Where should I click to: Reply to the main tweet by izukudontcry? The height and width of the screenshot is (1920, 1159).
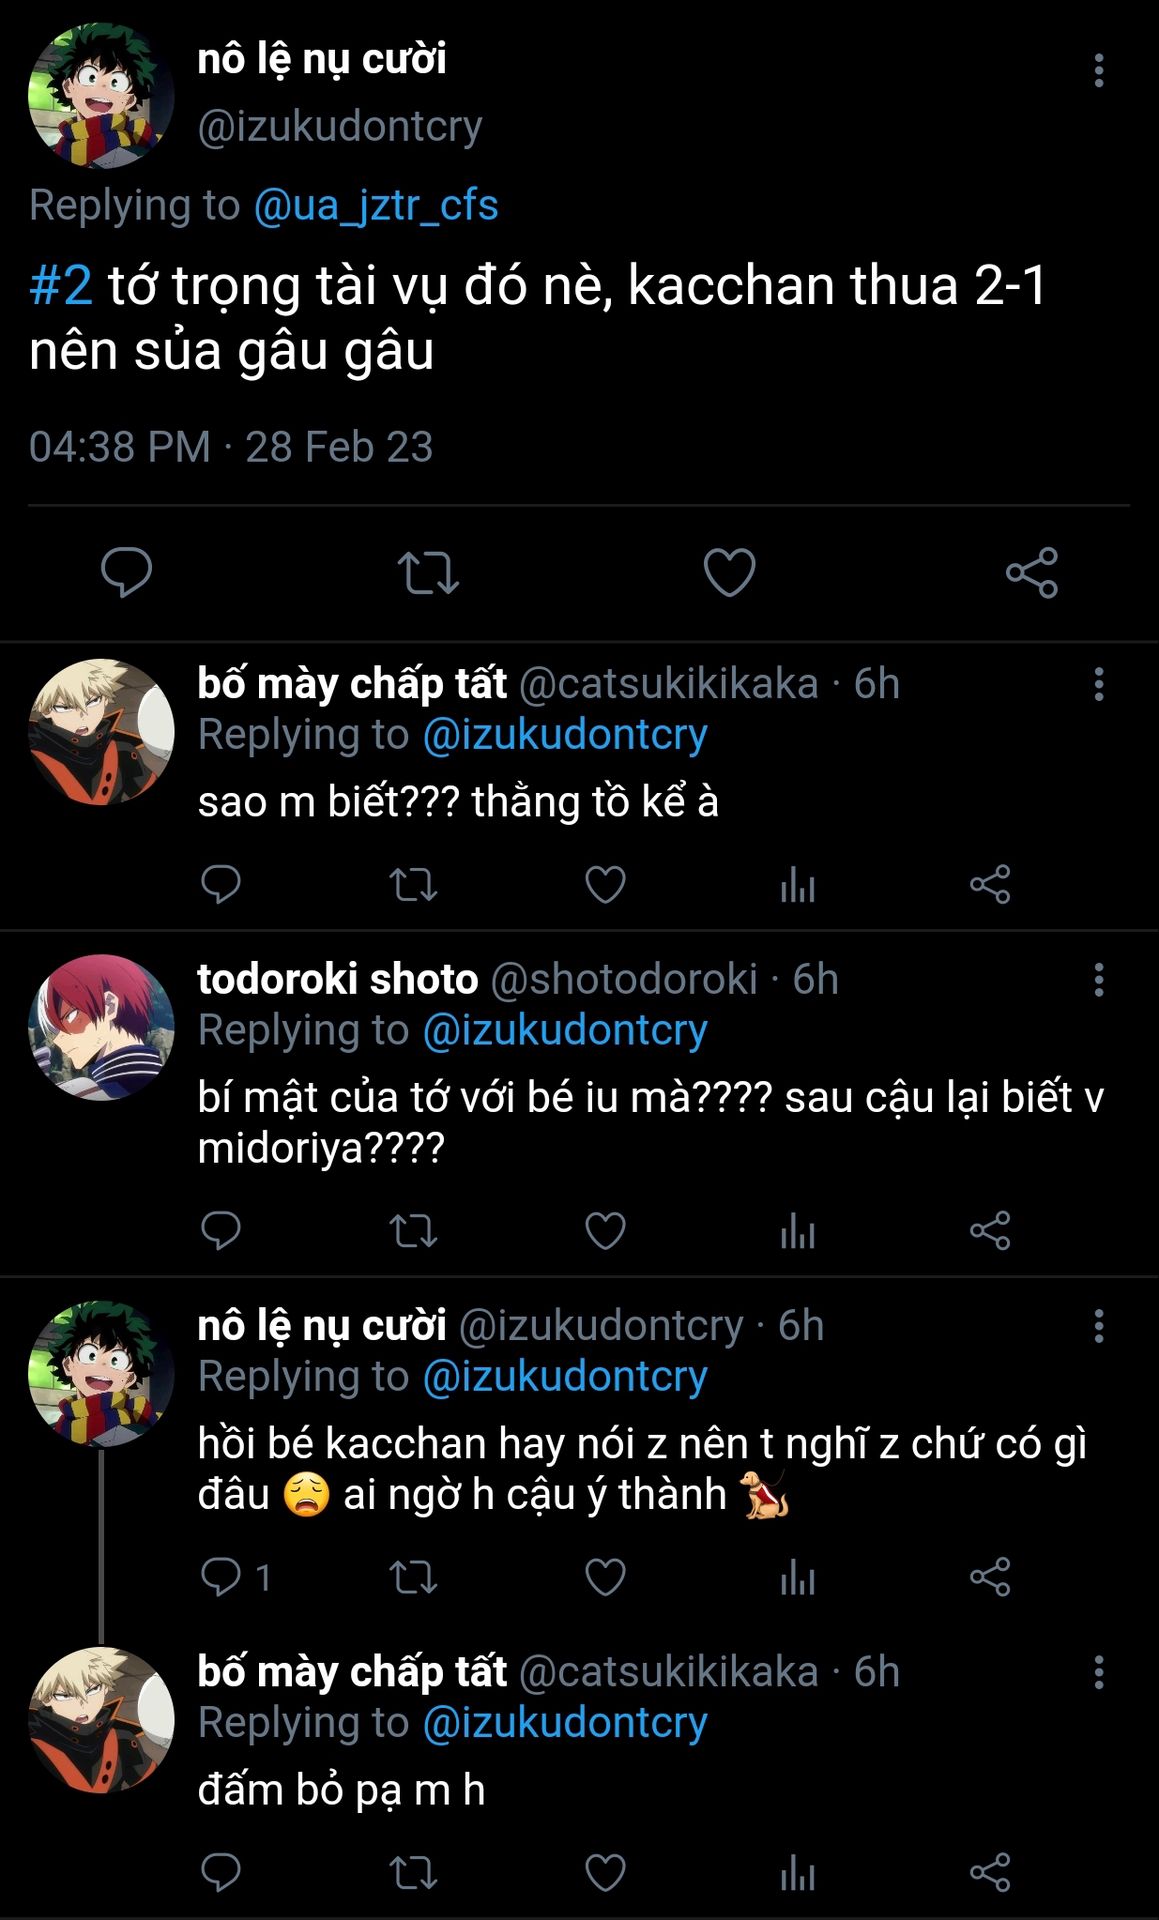(126, 572)
